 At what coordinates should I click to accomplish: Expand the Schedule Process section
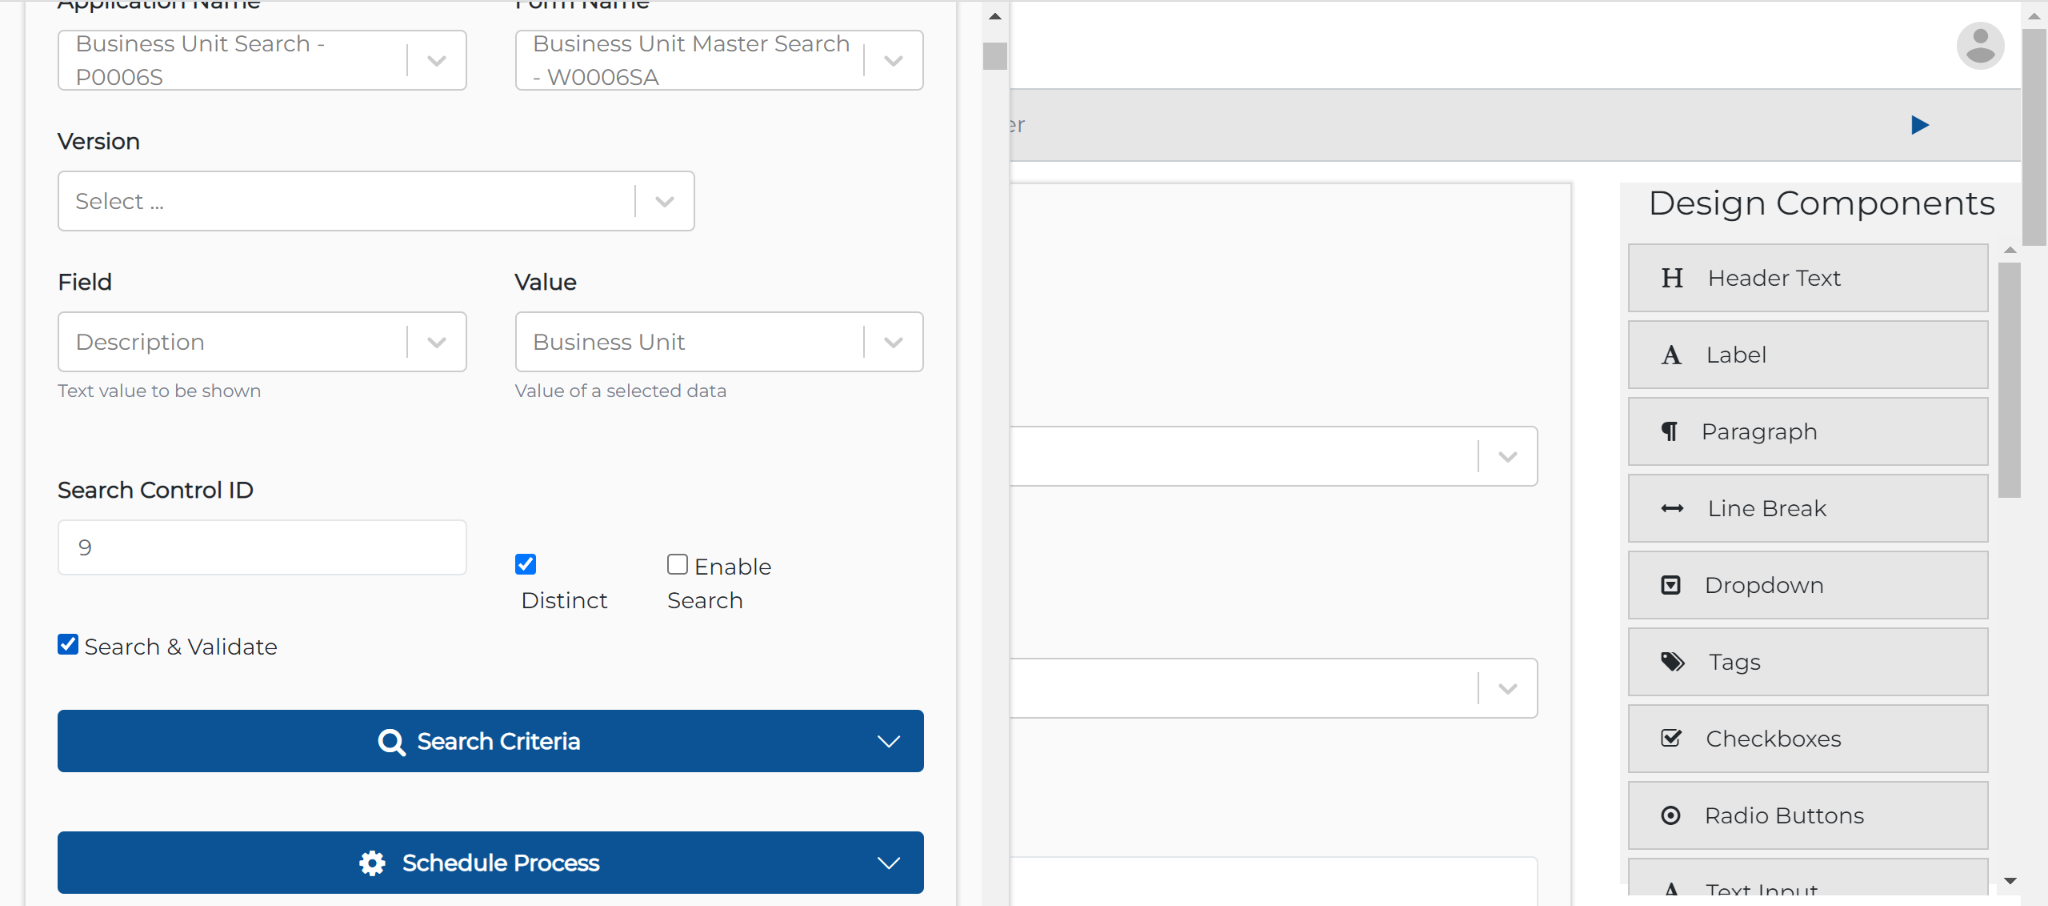coord(489,862)
